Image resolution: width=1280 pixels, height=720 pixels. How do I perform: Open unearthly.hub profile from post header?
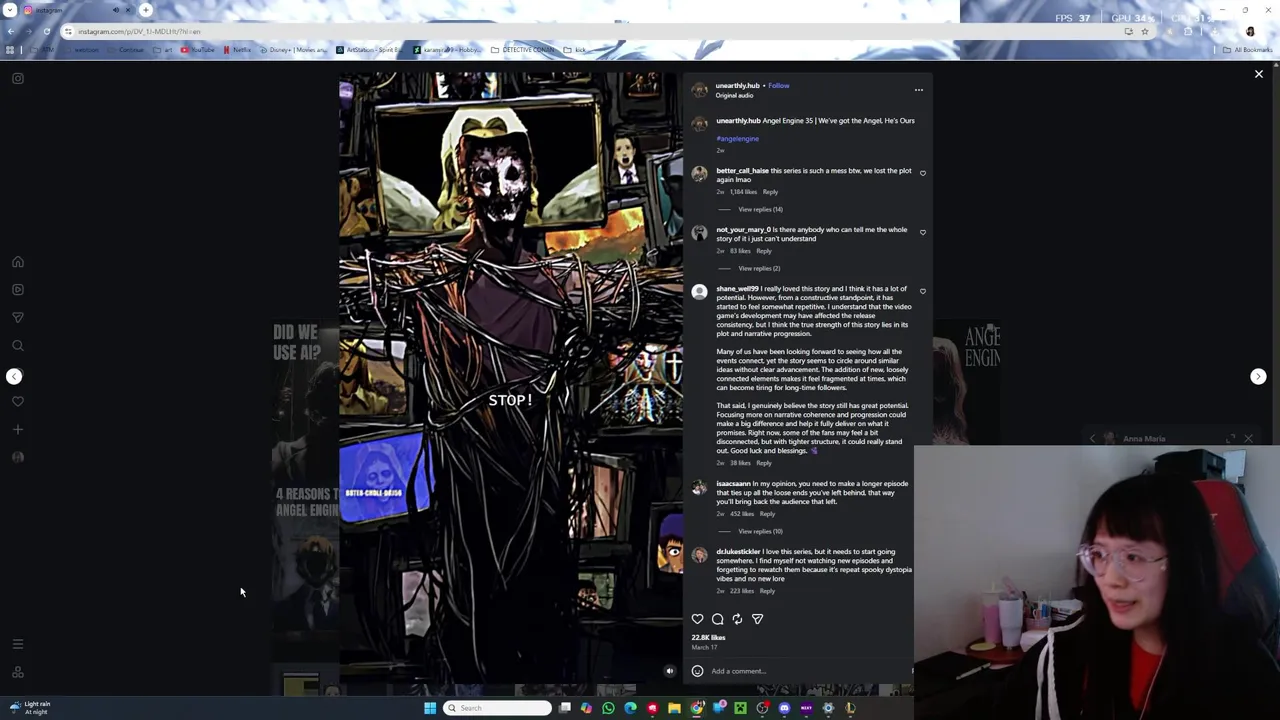pyautogui.click(x=737, y=86)
